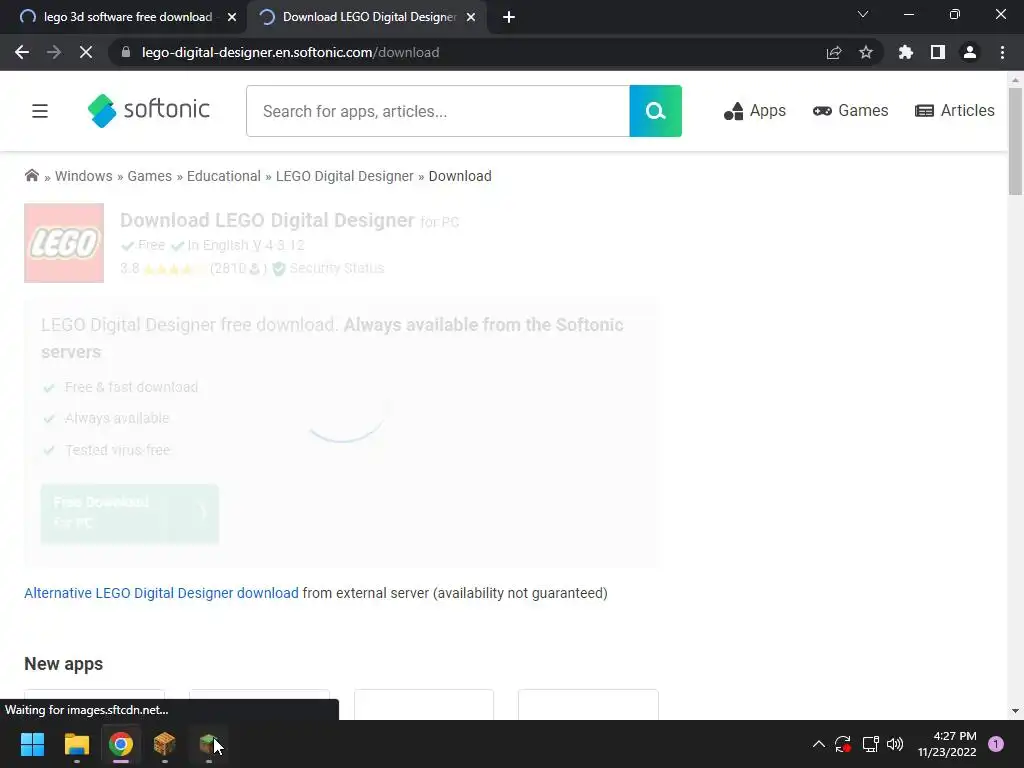
Task: Open network tray icon
Action: click(870, 744)
